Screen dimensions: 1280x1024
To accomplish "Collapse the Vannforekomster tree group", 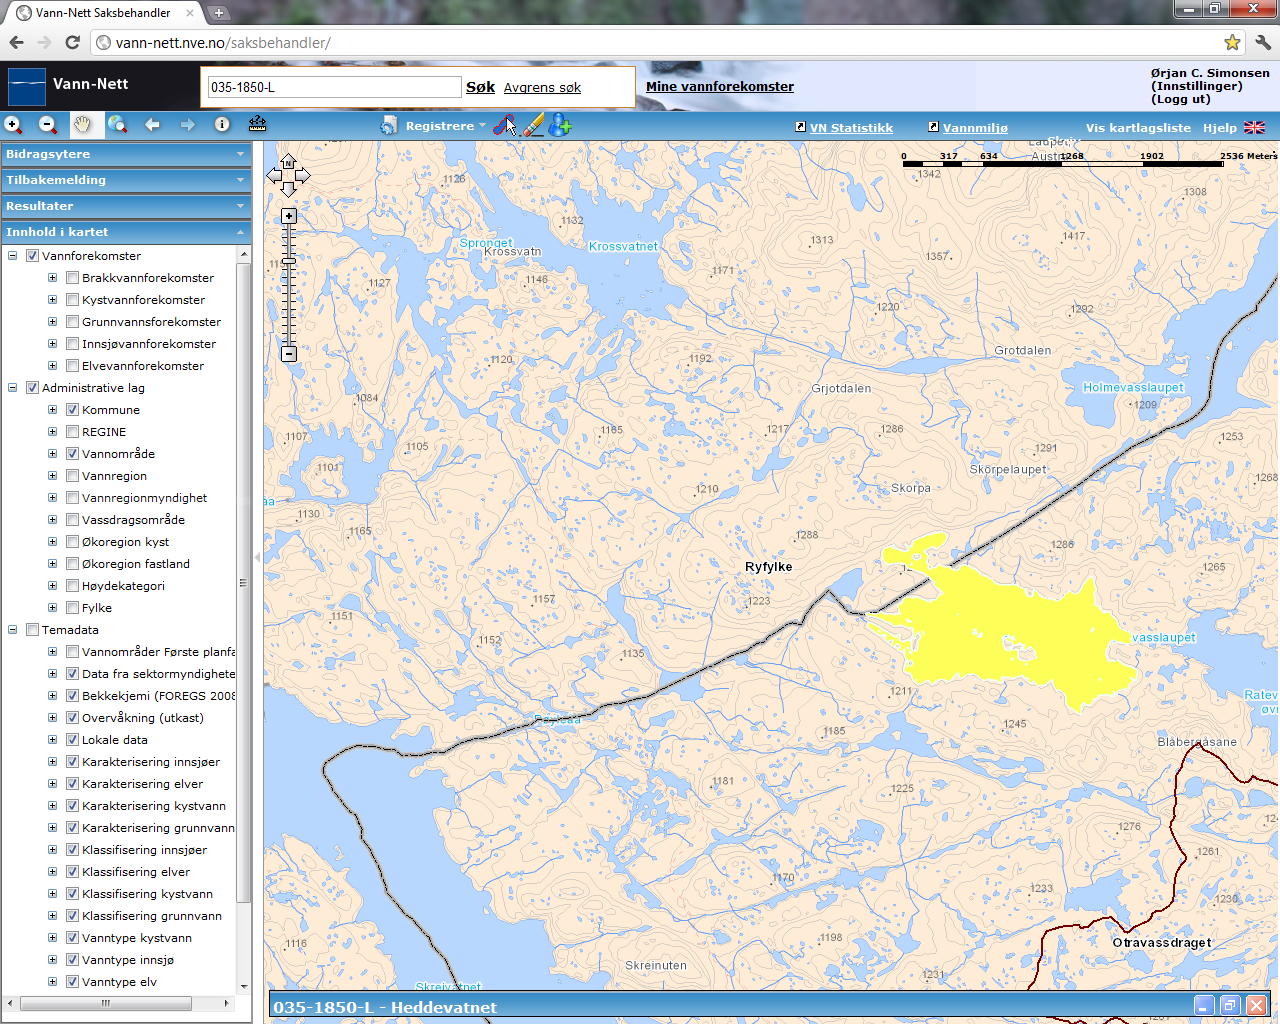I will [13, 256].
